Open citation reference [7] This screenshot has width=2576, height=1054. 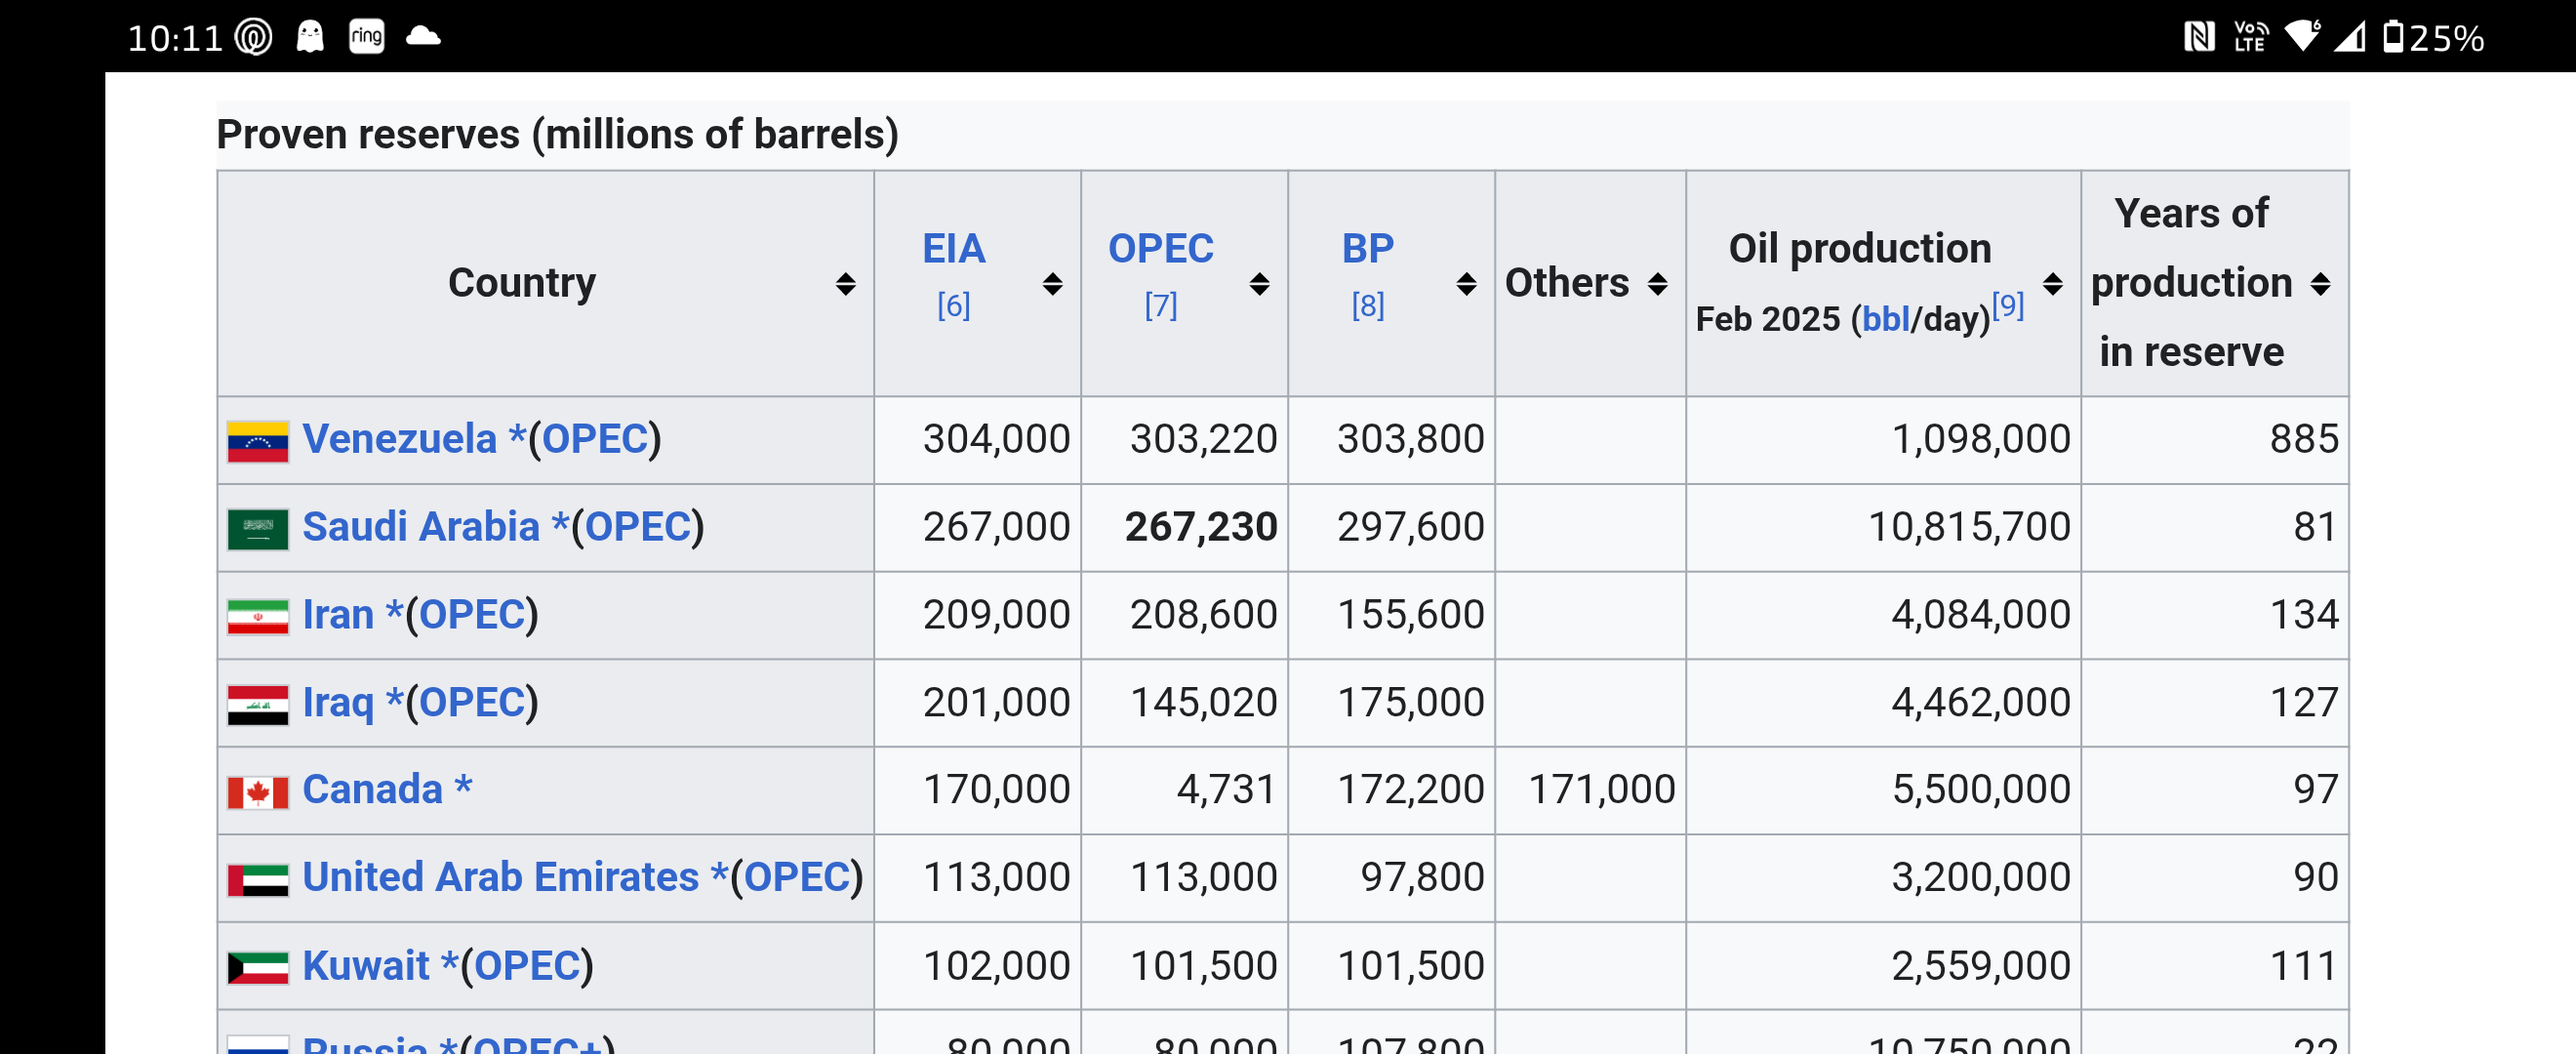click(x=1160, y=305)
